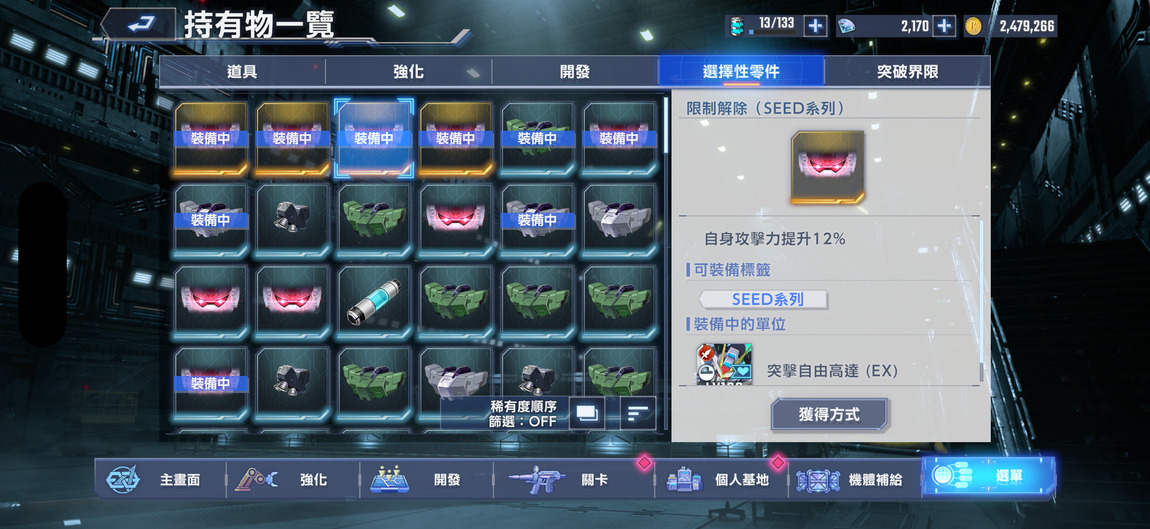This screenshot has height=529, width=1150.
Task: Click the 獲得方式 button
Action: click(x=829, y=415)
